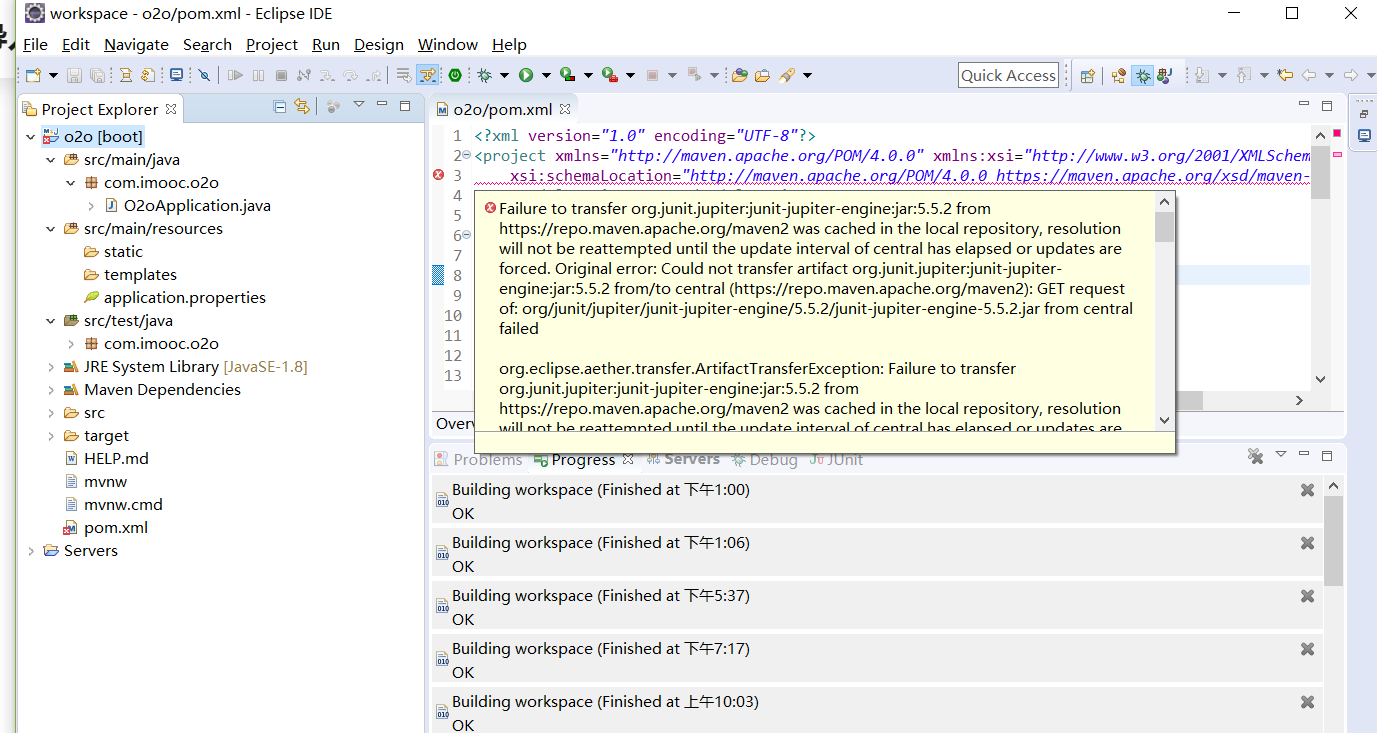Open the New wizard dropdown arrow

point(52,75)
